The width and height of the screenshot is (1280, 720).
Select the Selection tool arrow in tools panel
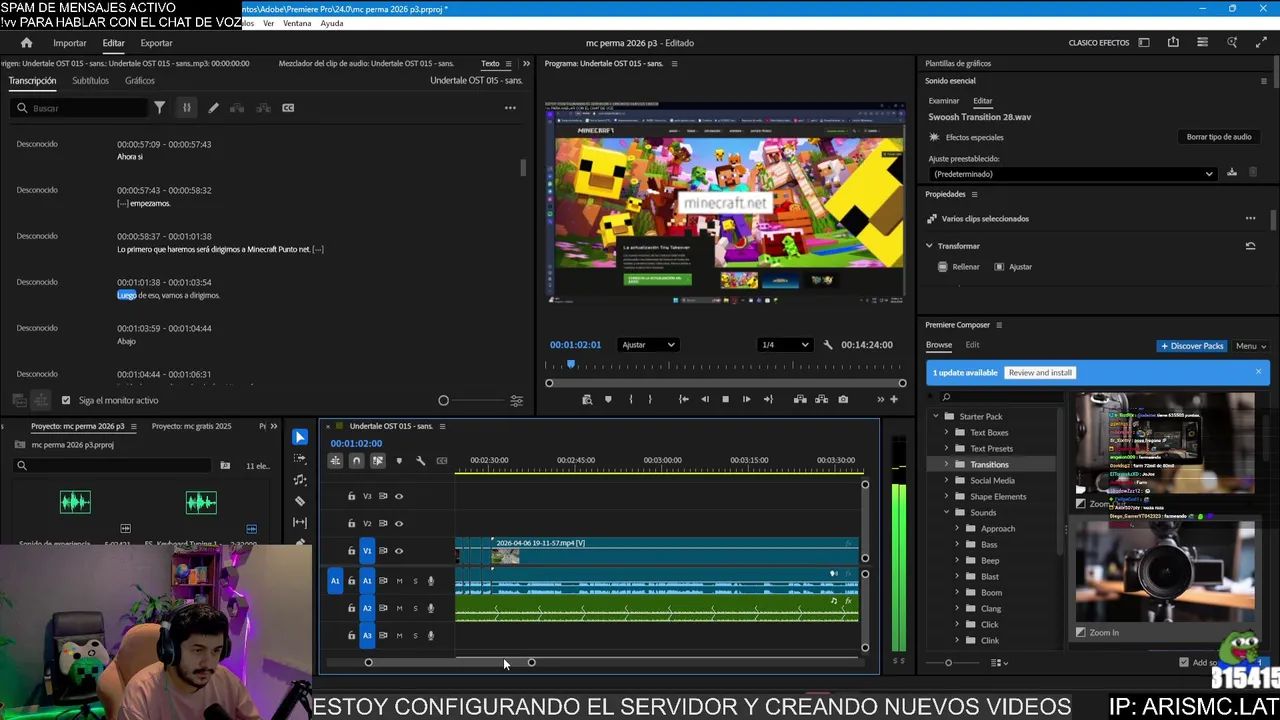(x=300, y=437)
